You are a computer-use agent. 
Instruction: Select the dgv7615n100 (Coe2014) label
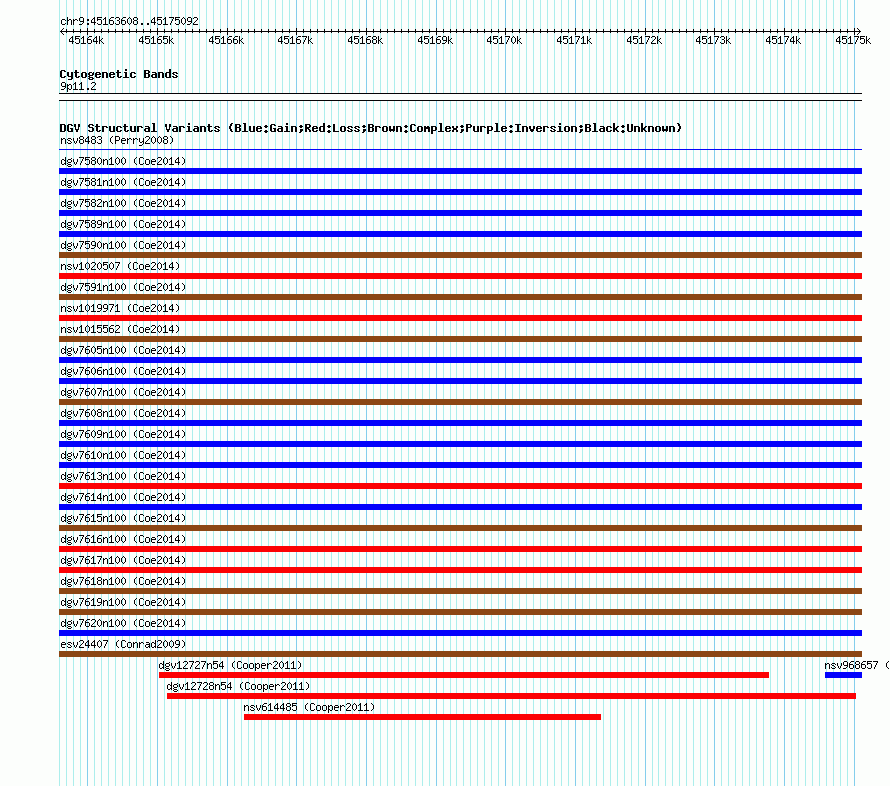click(123, 518)
